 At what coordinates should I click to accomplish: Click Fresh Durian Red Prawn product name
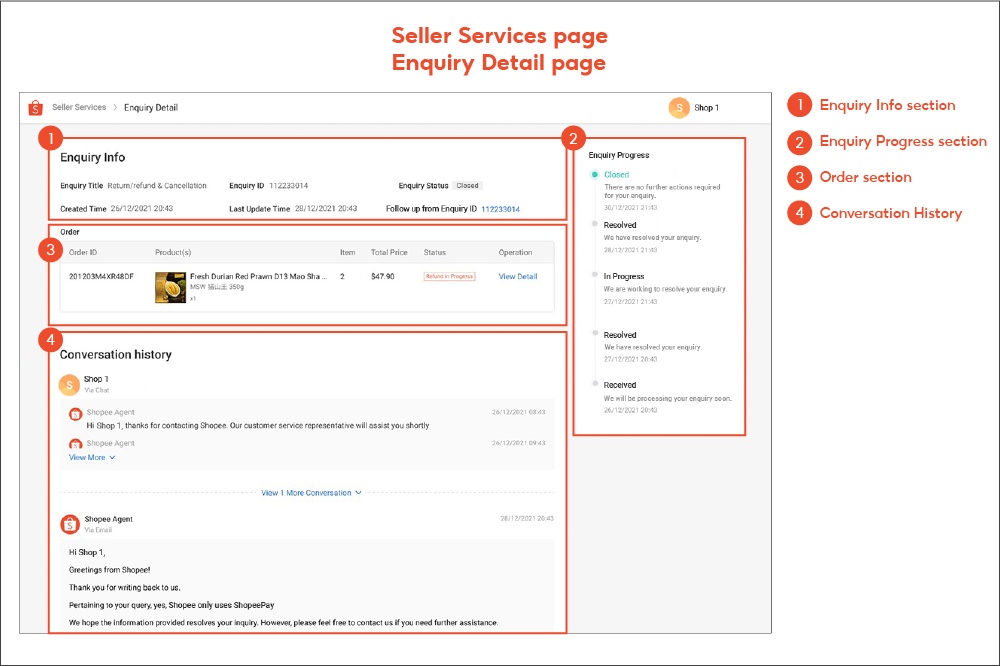258,276
